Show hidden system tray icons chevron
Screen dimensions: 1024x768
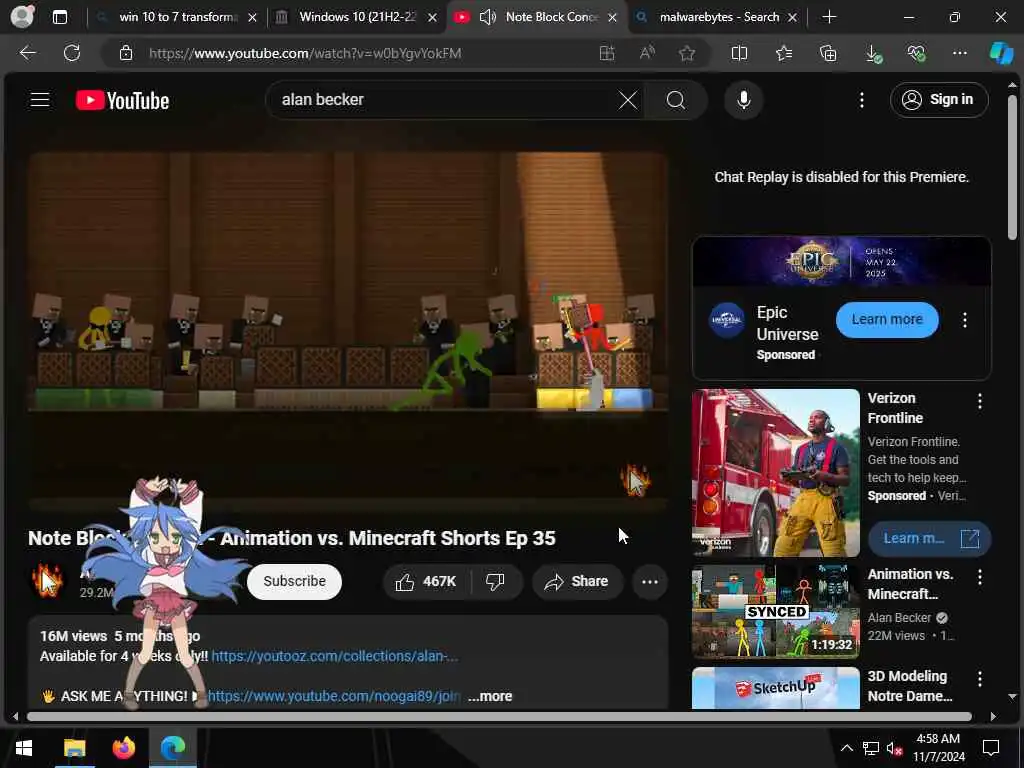tap(846, 748)
